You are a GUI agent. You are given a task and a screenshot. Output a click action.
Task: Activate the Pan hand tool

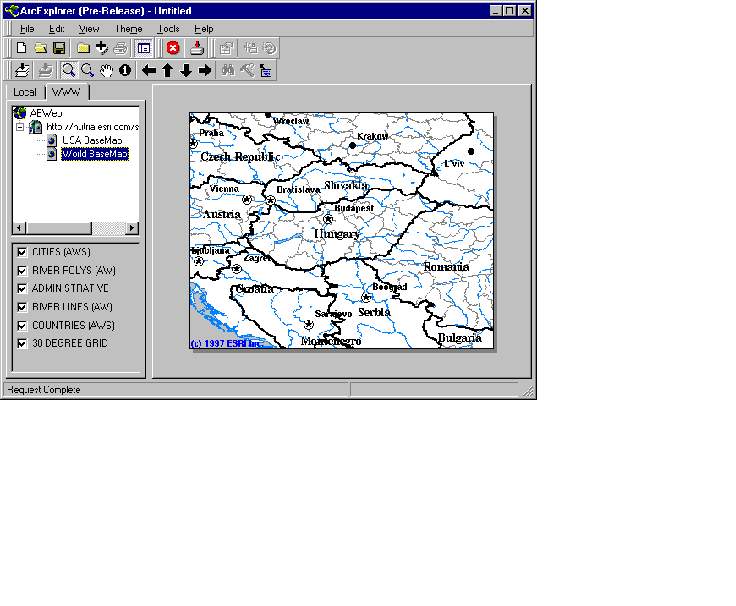[x=106, y=70]
